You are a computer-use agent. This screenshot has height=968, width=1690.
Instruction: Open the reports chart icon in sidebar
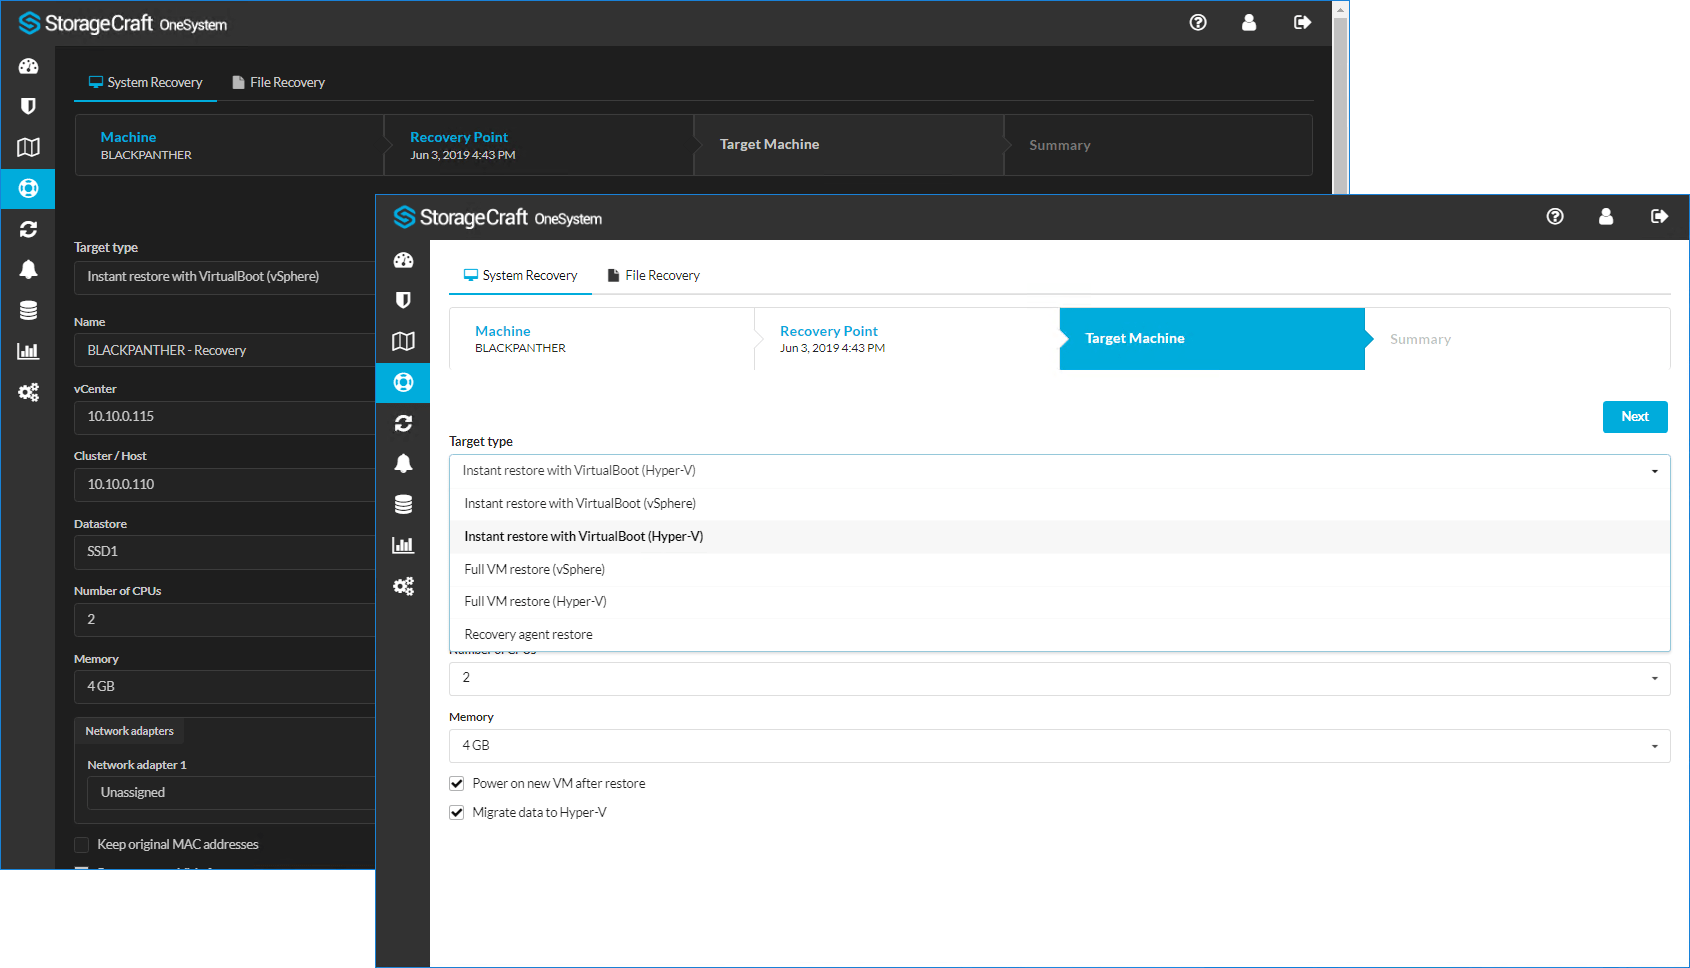(403, 544)
